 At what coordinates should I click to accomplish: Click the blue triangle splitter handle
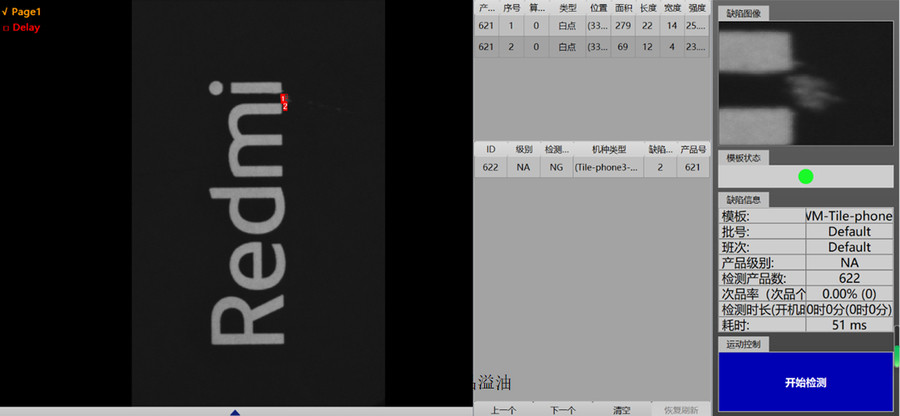coord(235,412)
